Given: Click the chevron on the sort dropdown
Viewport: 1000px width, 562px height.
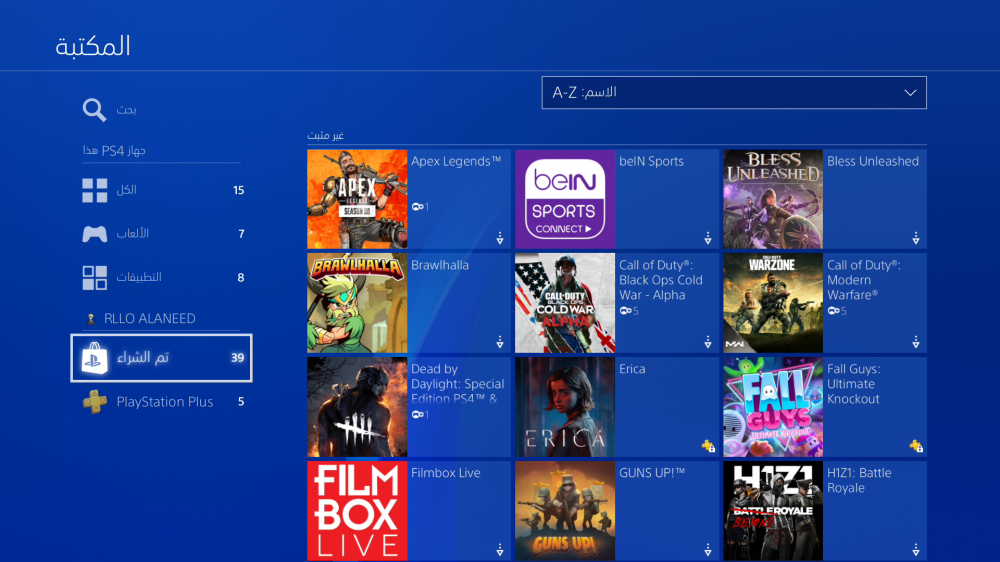Looking at the screenshot, I should [x=910, y=93].
